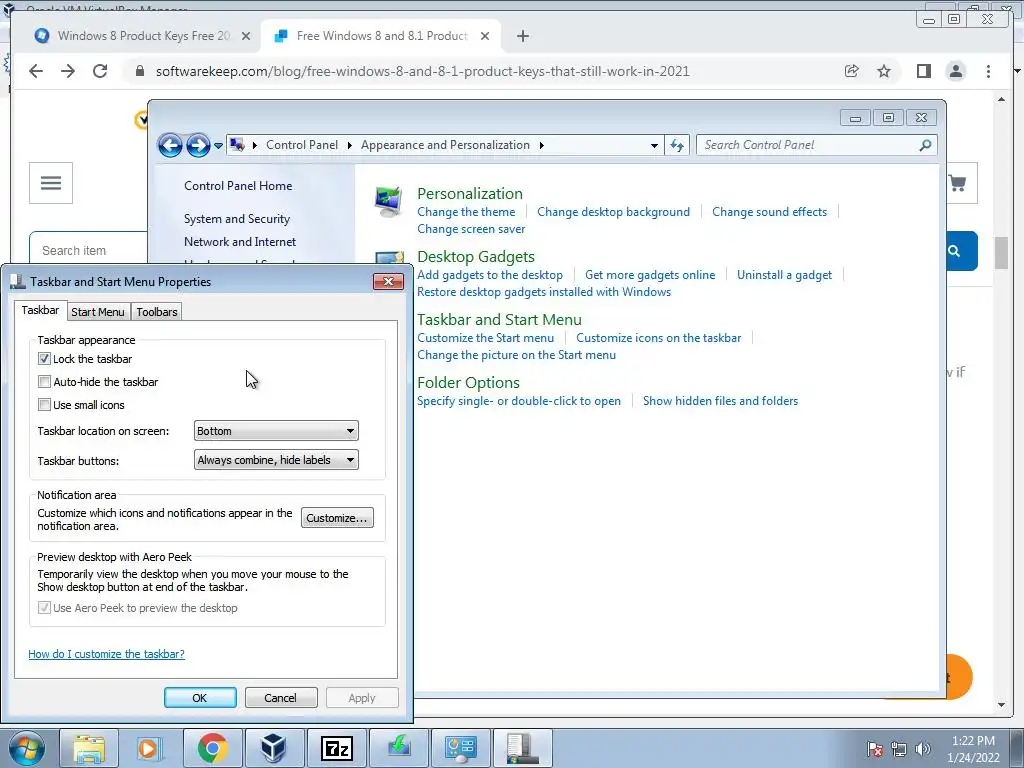This screenshot has height=768, width=1024.
Task: Open the Control Panel taskbar icon
Action: pyautogui.click(x=460, y=748)
